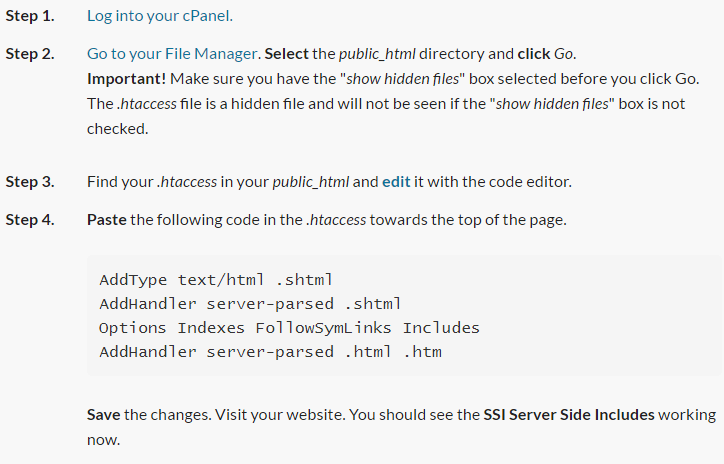
Task: Click the 'Step 4.' label
Action: (30, 219)
